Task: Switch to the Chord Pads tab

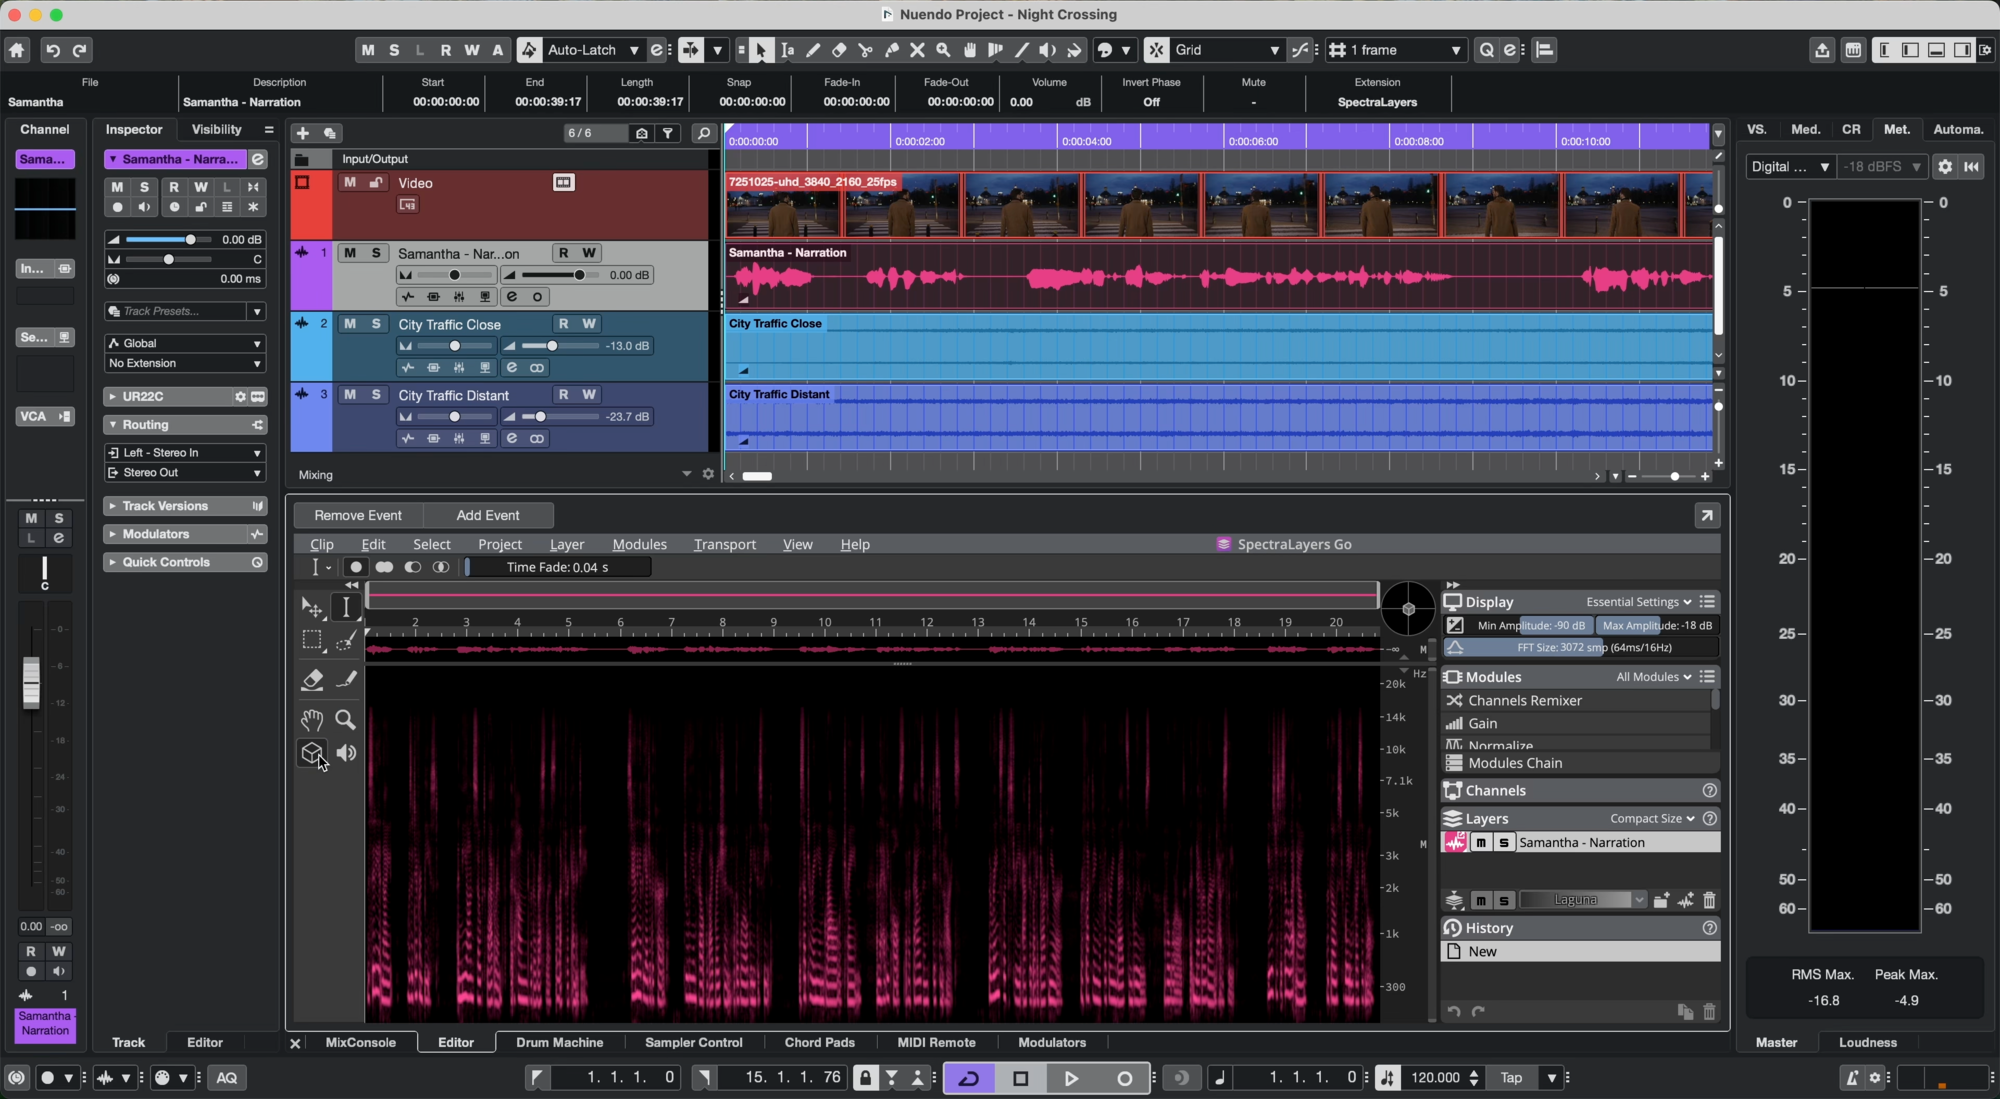Action: [x=819, y=1042]
